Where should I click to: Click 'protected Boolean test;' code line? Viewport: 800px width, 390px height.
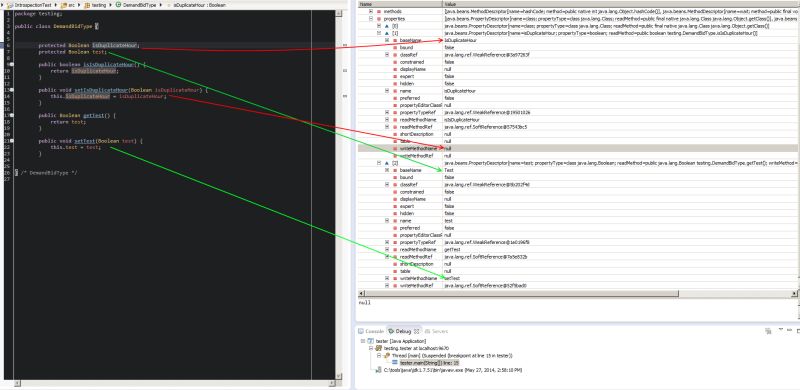tap(72, 52)
